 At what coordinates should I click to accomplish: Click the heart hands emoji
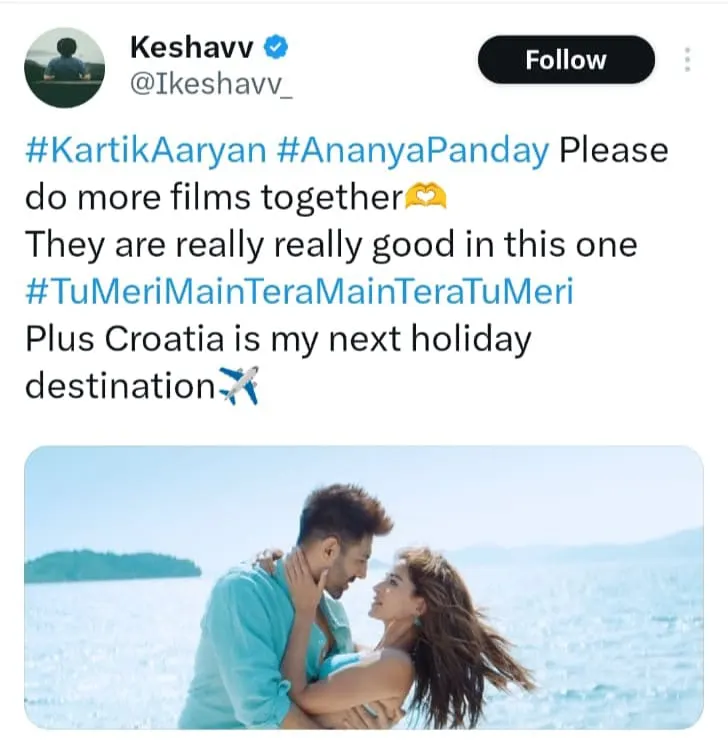pos(426,197)
